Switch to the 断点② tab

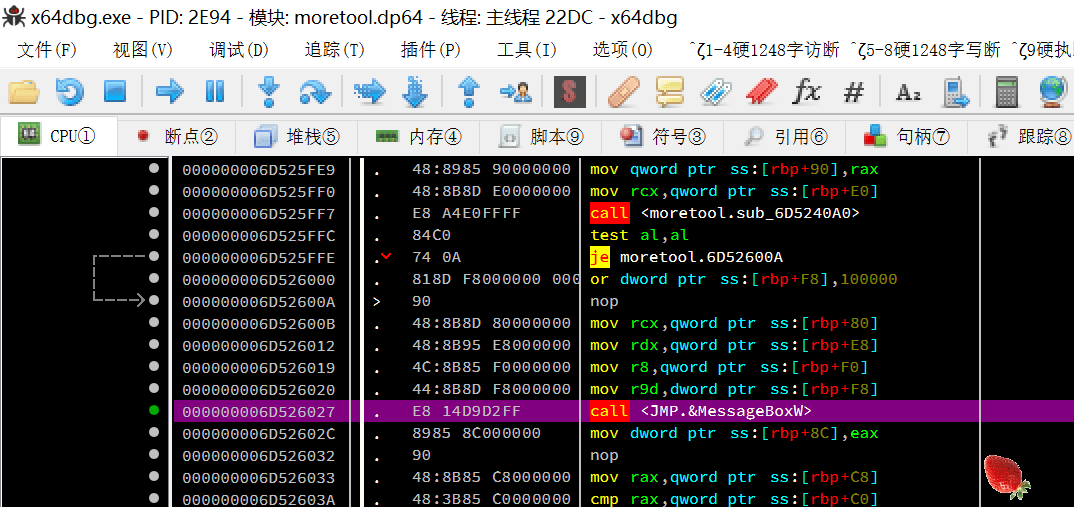[177, 136]
